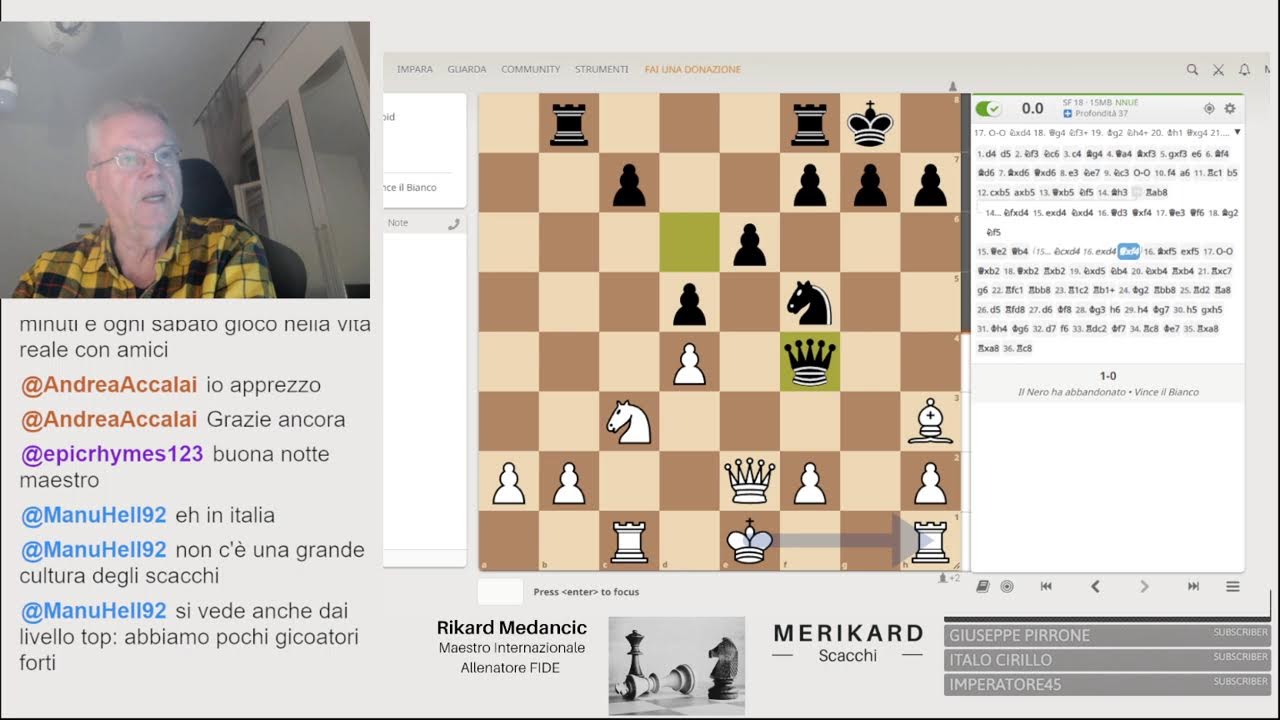Open the COMMUNITY menu
The image size is (1280, 720).
531,70
